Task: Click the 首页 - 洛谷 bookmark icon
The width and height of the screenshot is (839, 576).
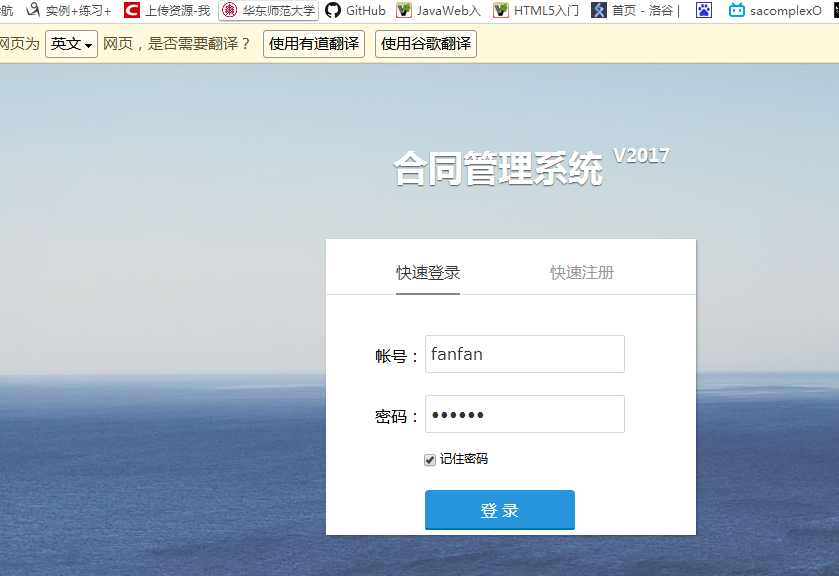Action: [599, 10]
